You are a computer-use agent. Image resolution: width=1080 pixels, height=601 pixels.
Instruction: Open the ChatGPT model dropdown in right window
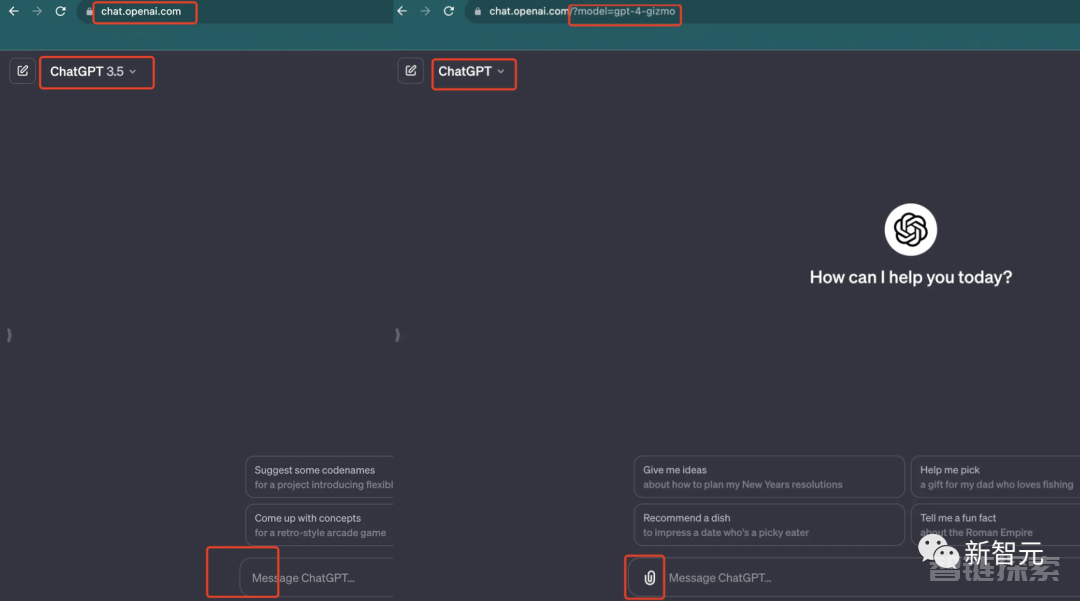tap(472, 72)
